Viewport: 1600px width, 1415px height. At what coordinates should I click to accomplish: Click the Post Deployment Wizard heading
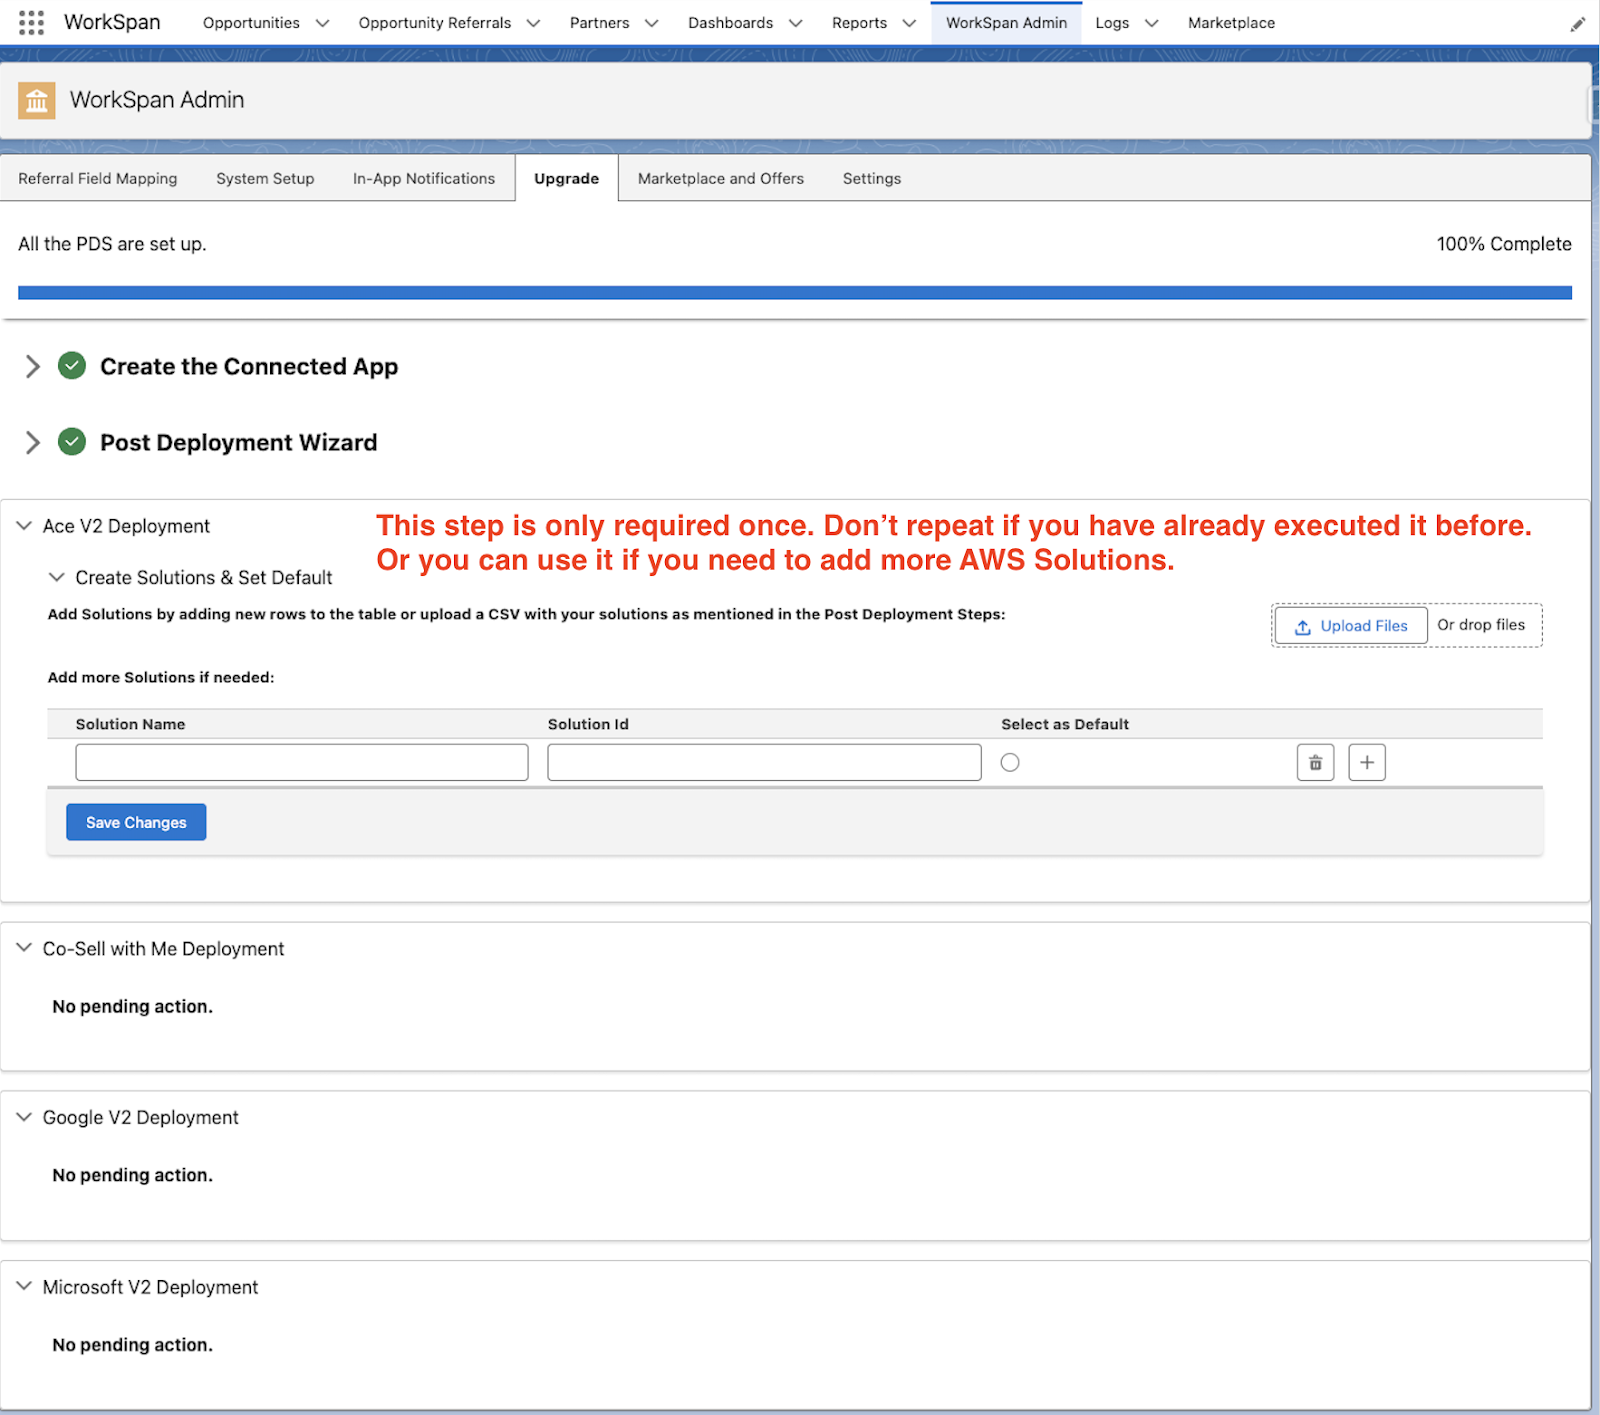click(238, 442)
